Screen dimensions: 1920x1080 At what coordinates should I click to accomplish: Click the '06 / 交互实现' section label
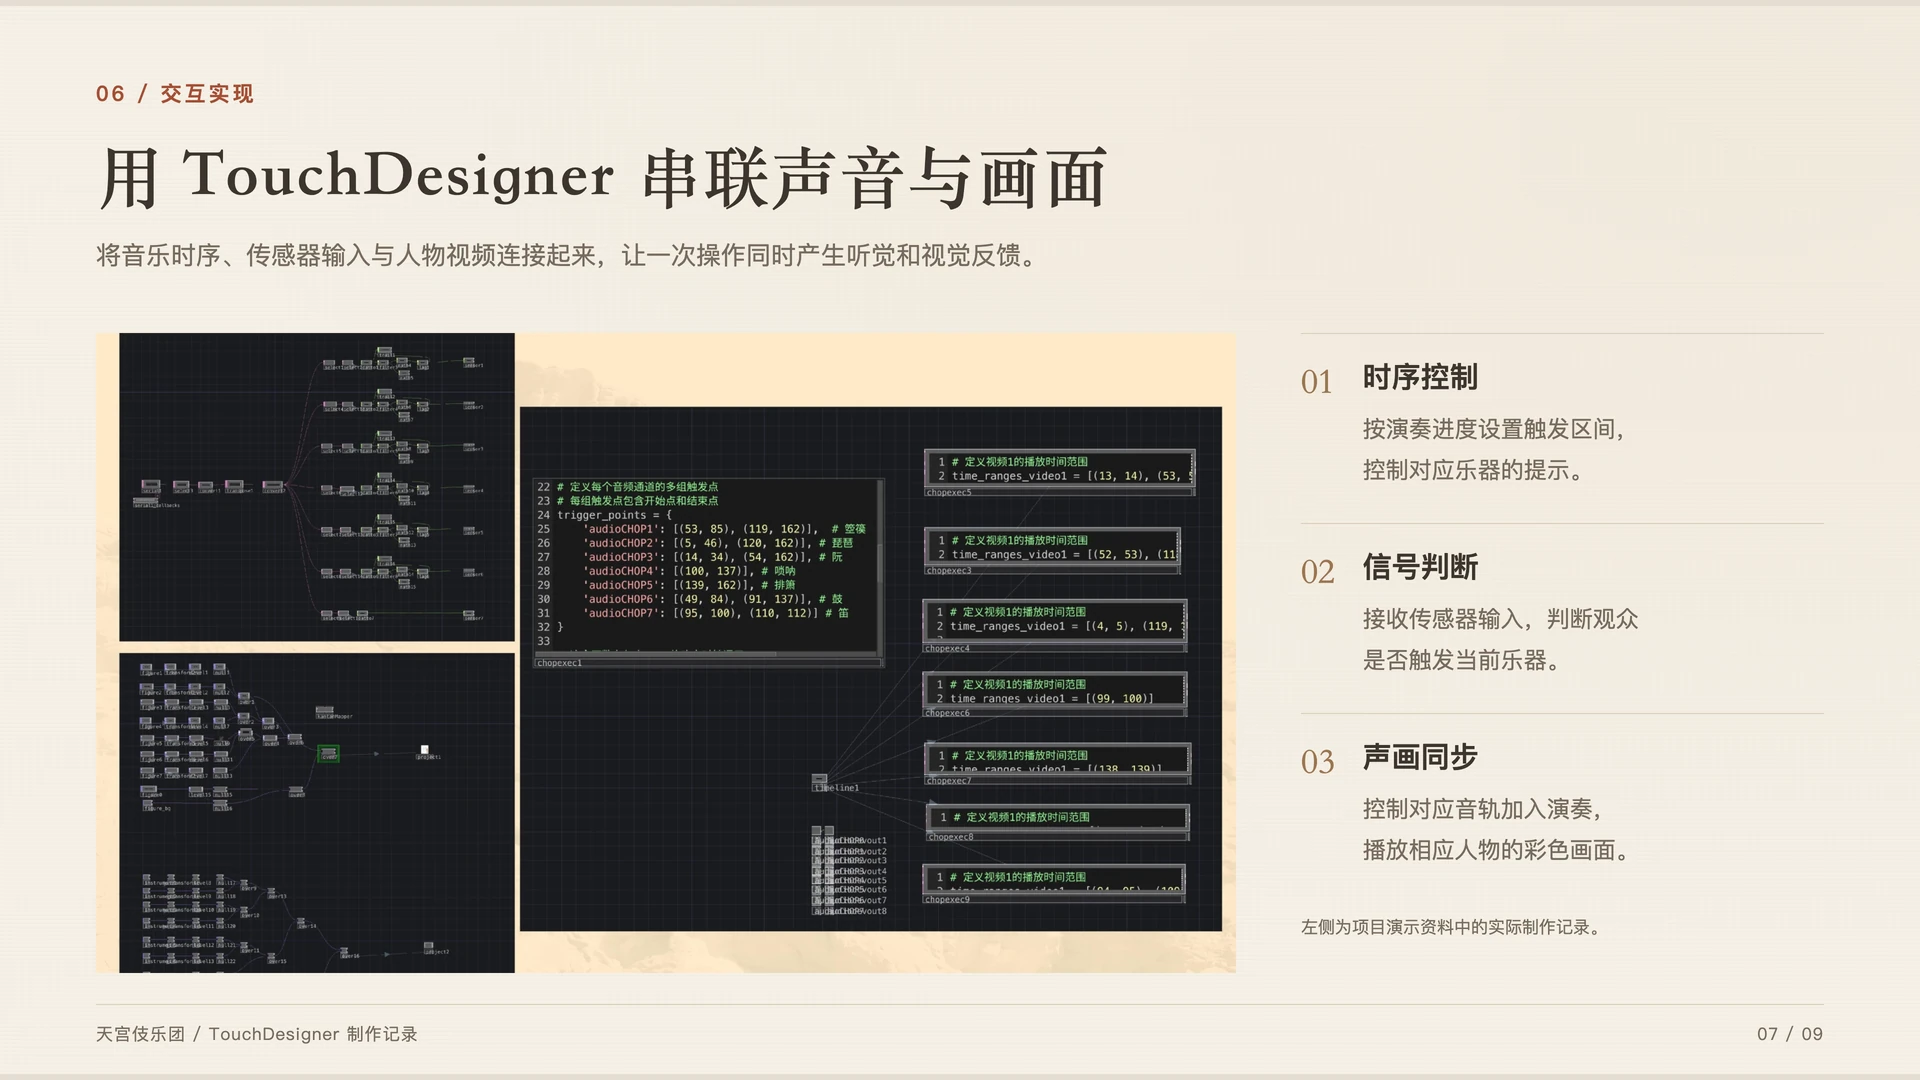(175, 94)
